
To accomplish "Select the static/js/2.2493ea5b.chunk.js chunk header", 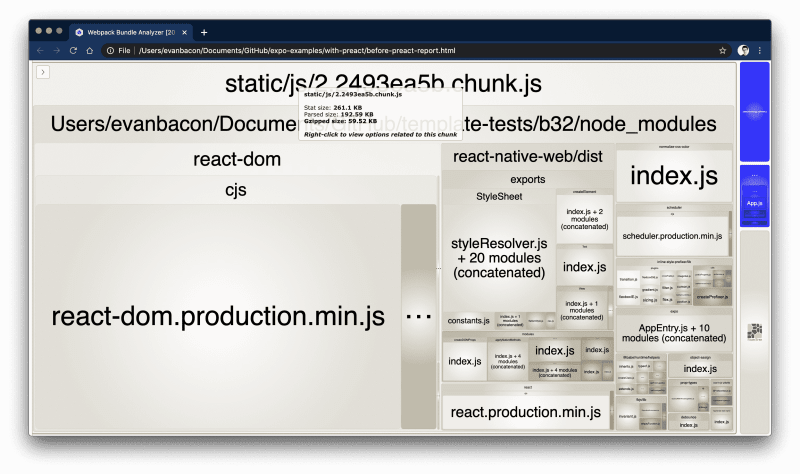I will click(x=383, y=84).
